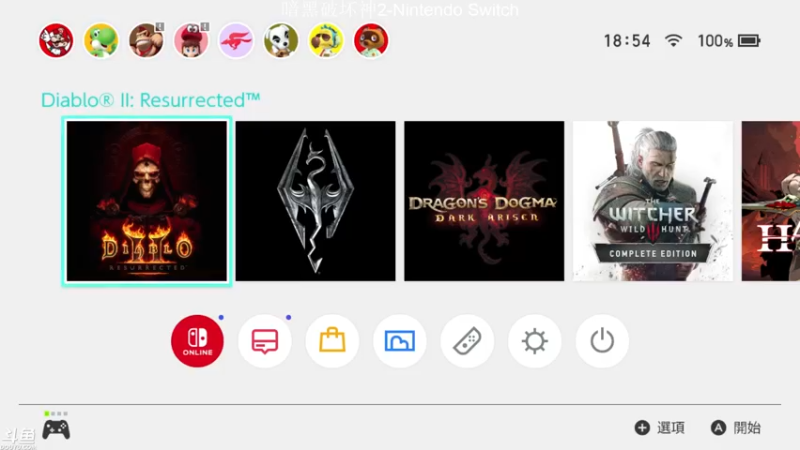The height and width of the screenshot is (450, 800).
Task: Open Nintendo eShop shopping bag
Action: pyautogui.click(x=332, y=341)
